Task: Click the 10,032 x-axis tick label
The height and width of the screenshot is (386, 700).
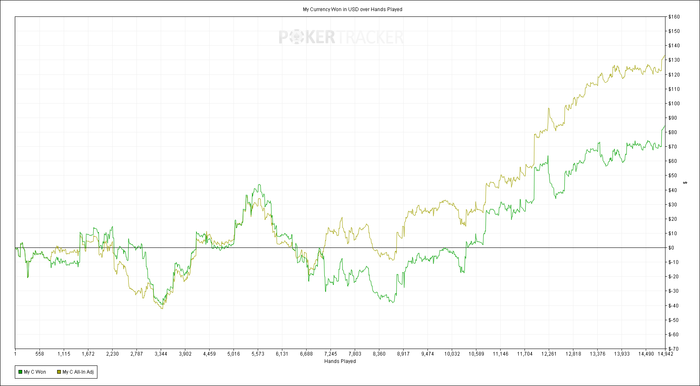Action: (x=452, y=354)
